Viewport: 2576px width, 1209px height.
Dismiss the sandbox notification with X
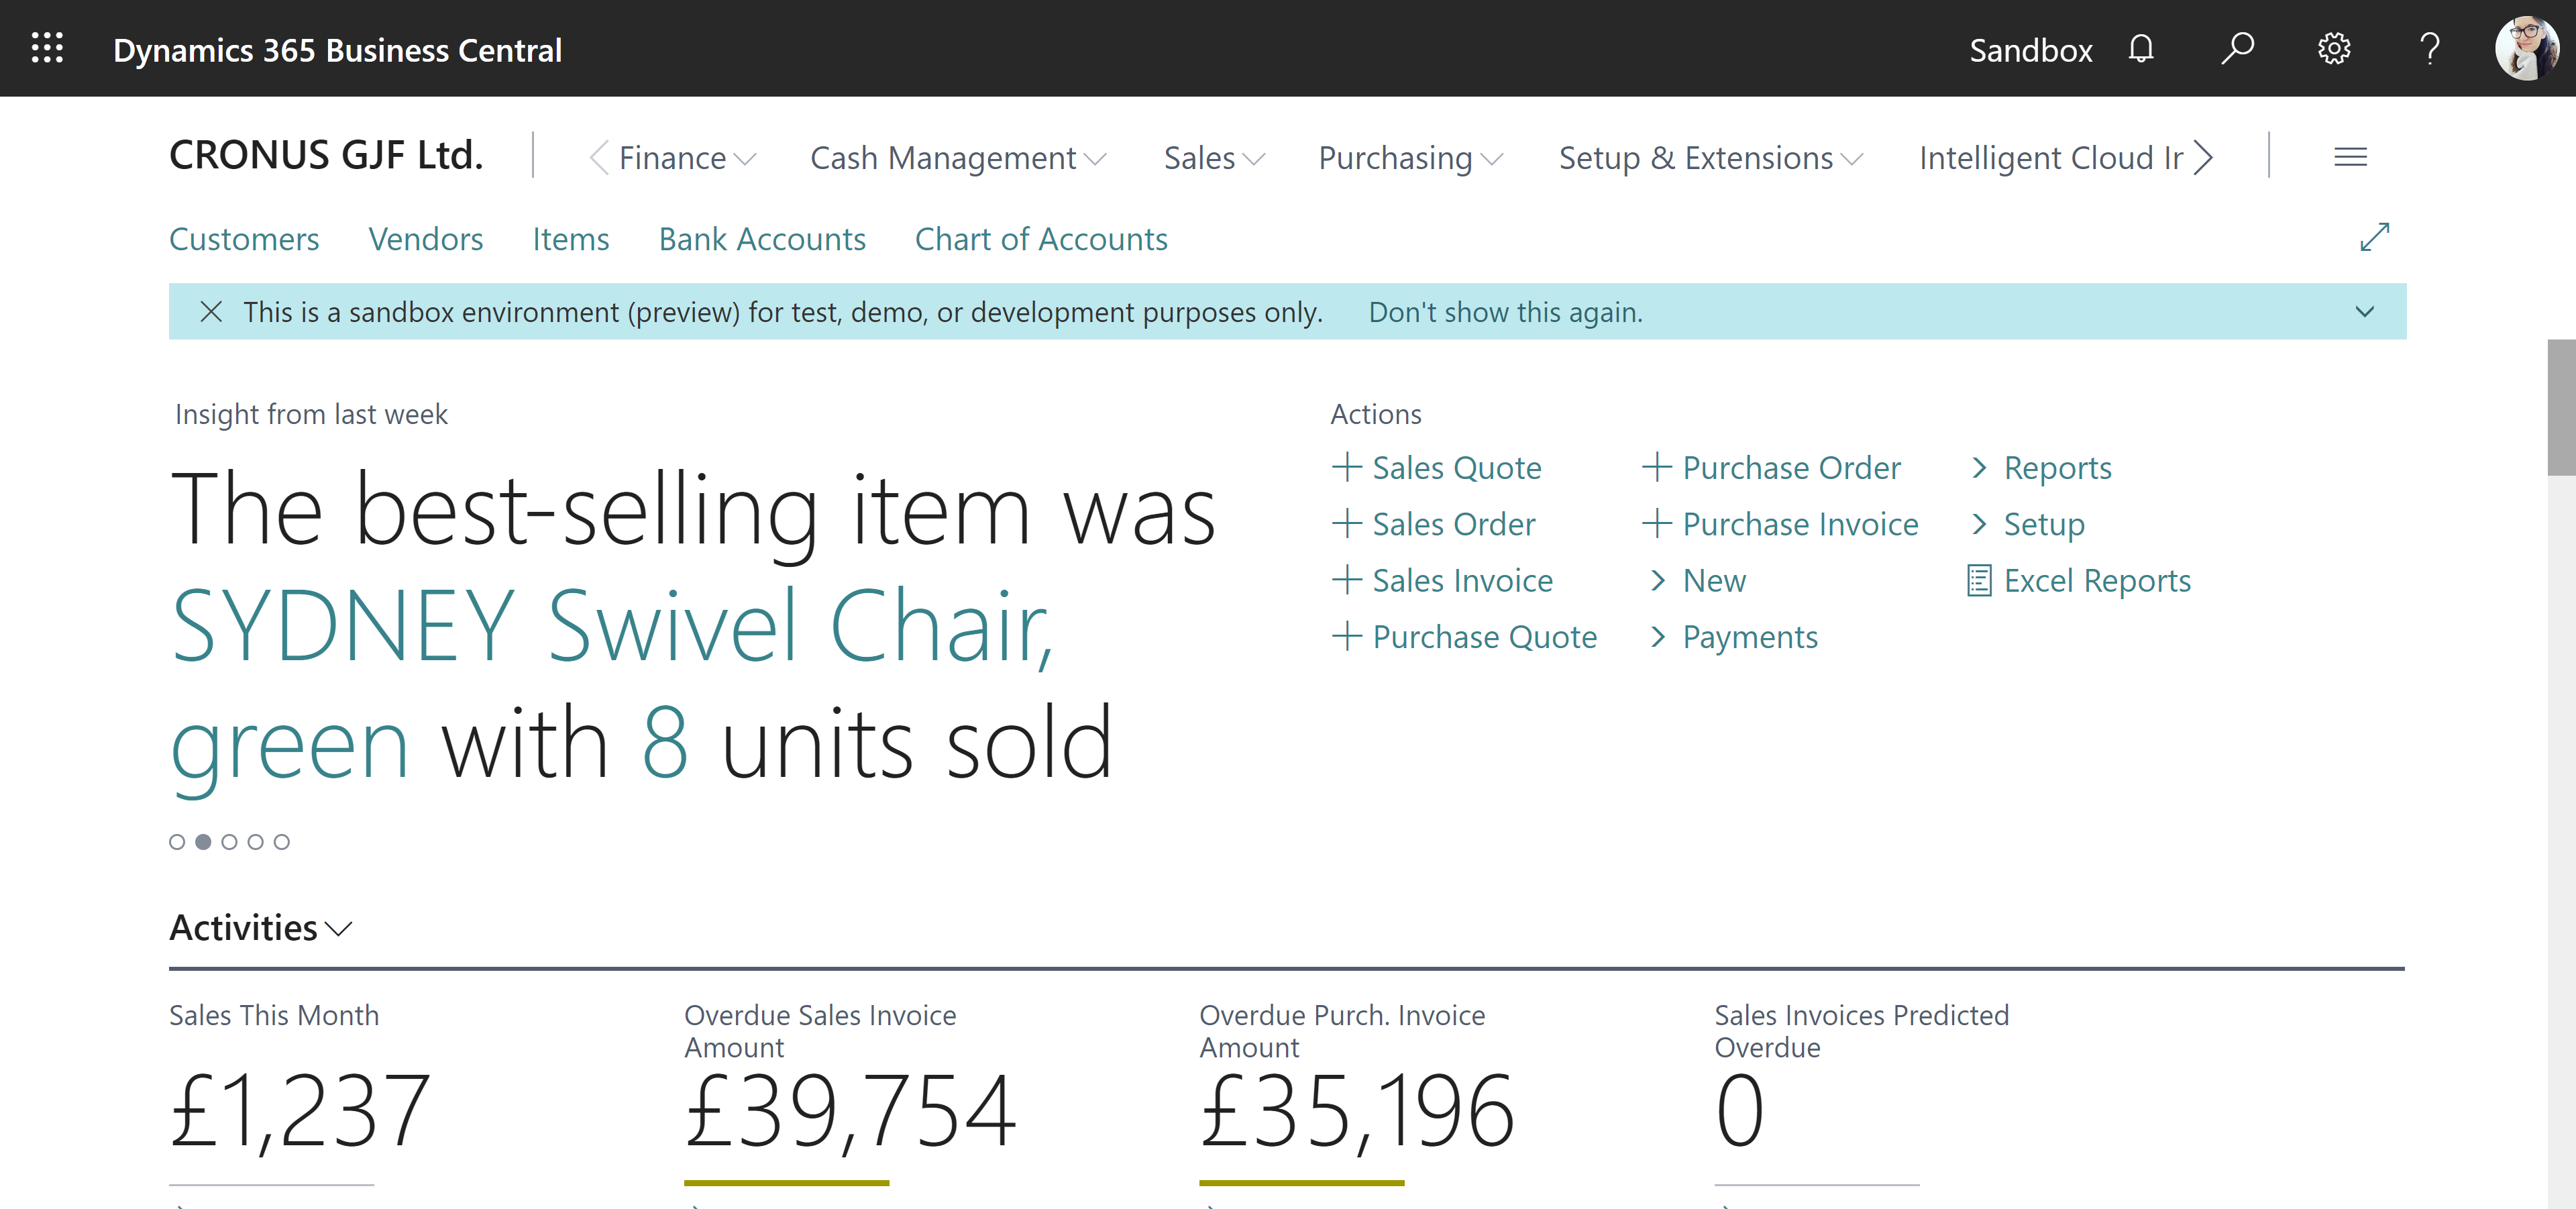click(211, 312)
